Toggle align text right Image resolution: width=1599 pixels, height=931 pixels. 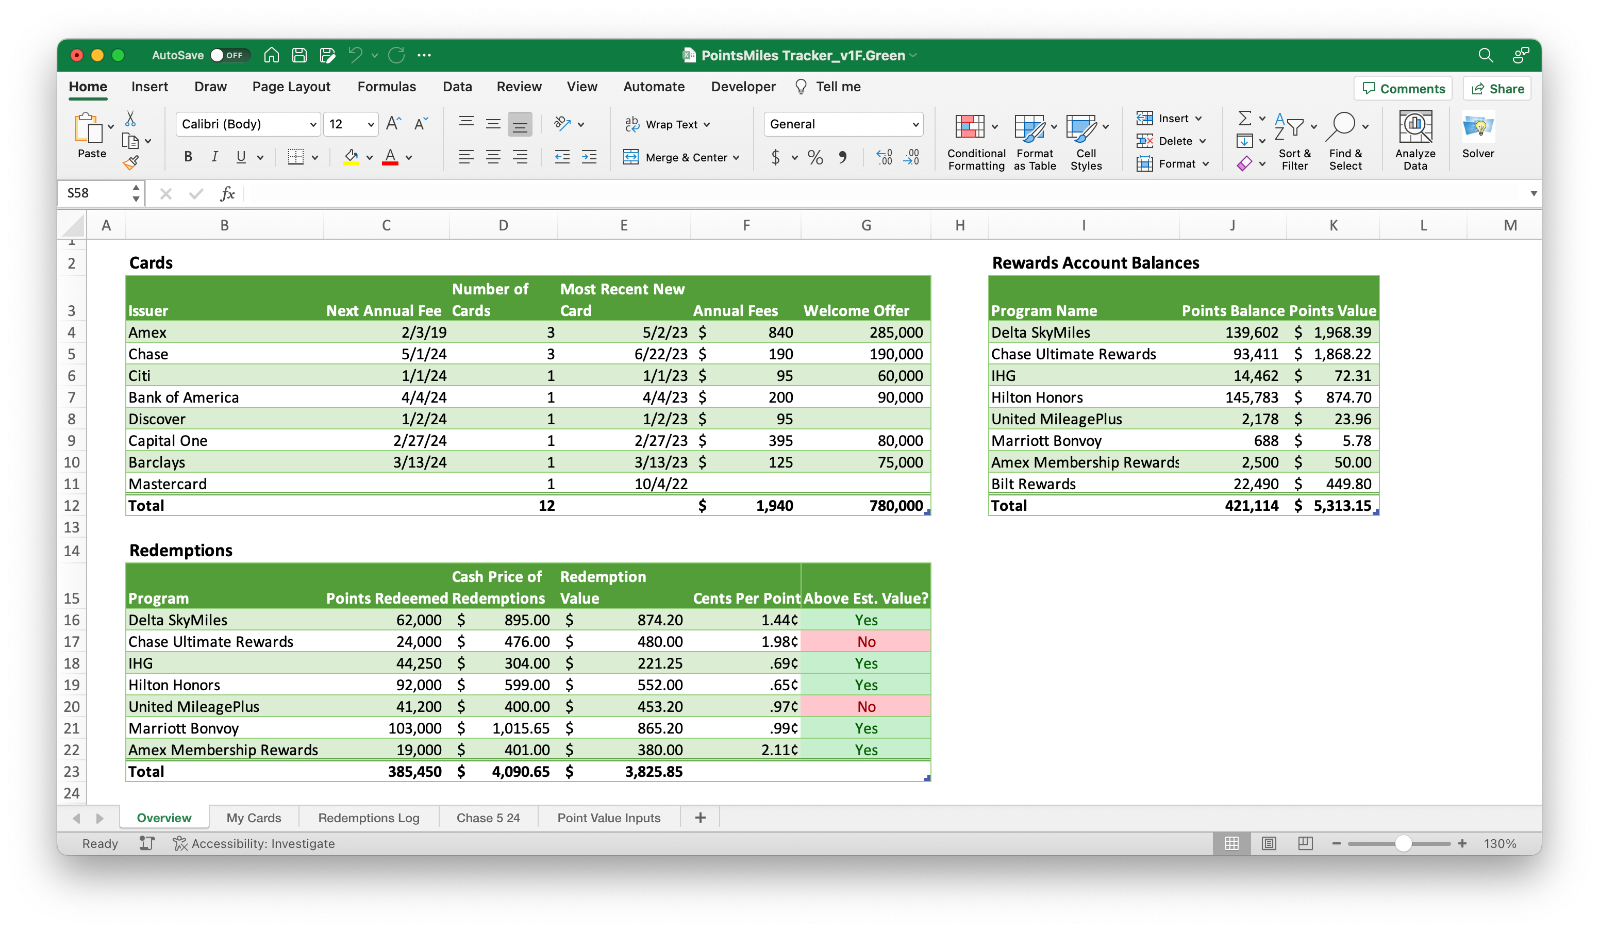pos(520,157)
